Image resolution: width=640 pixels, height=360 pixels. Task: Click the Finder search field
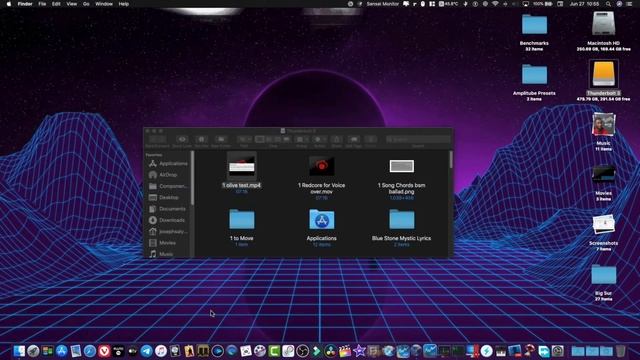pos(418,140)
